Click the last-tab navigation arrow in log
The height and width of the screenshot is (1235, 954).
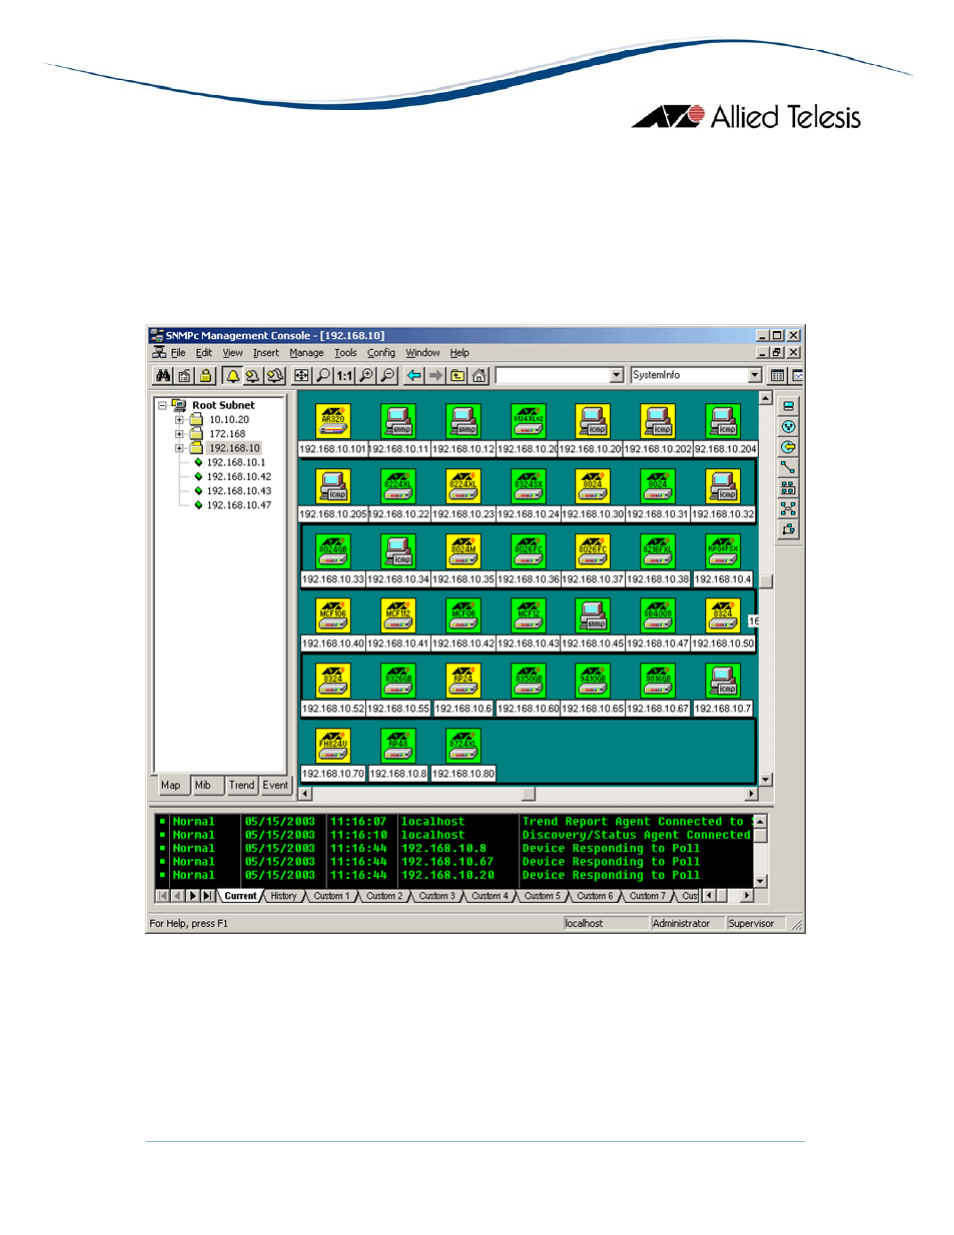click(x=208, y=896)
